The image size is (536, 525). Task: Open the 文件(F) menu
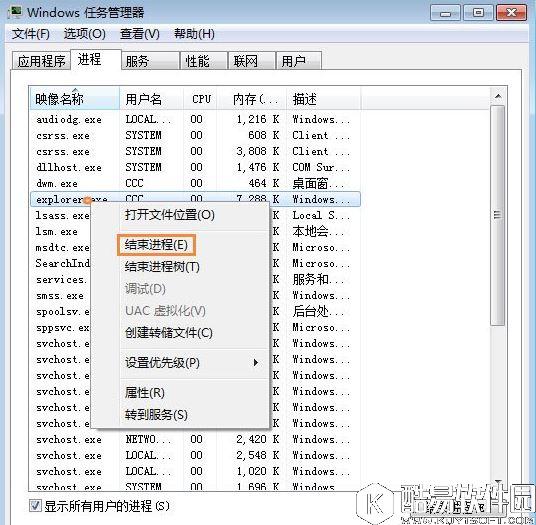[x=31, y=34]
